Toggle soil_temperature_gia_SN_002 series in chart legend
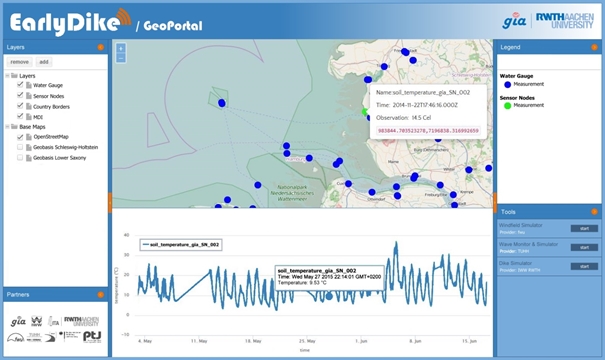 click(181, 245)
